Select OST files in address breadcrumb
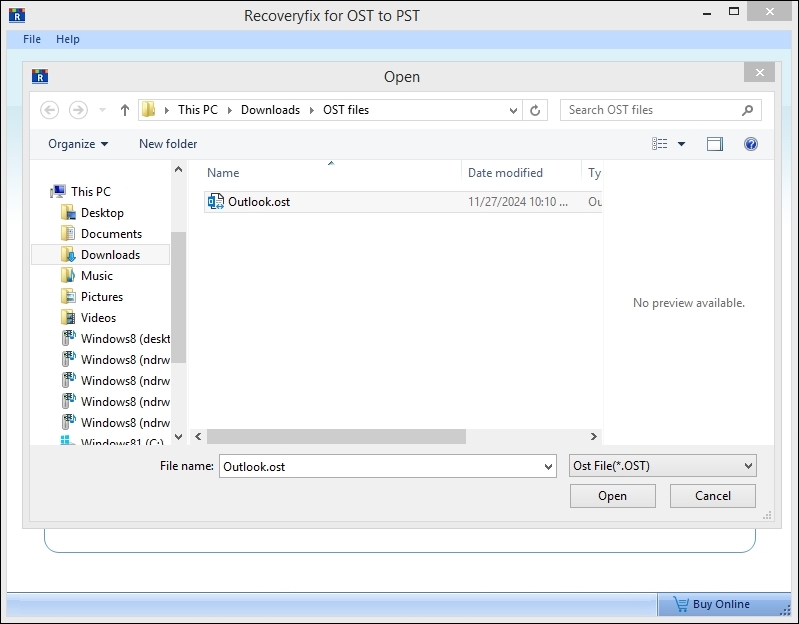Image resolution: width=799 pixels, height=624 pixels. [346, 110]
